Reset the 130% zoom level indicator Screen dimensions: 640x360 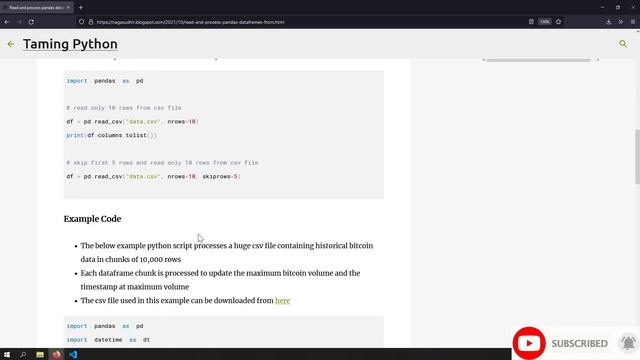(544, 22)
